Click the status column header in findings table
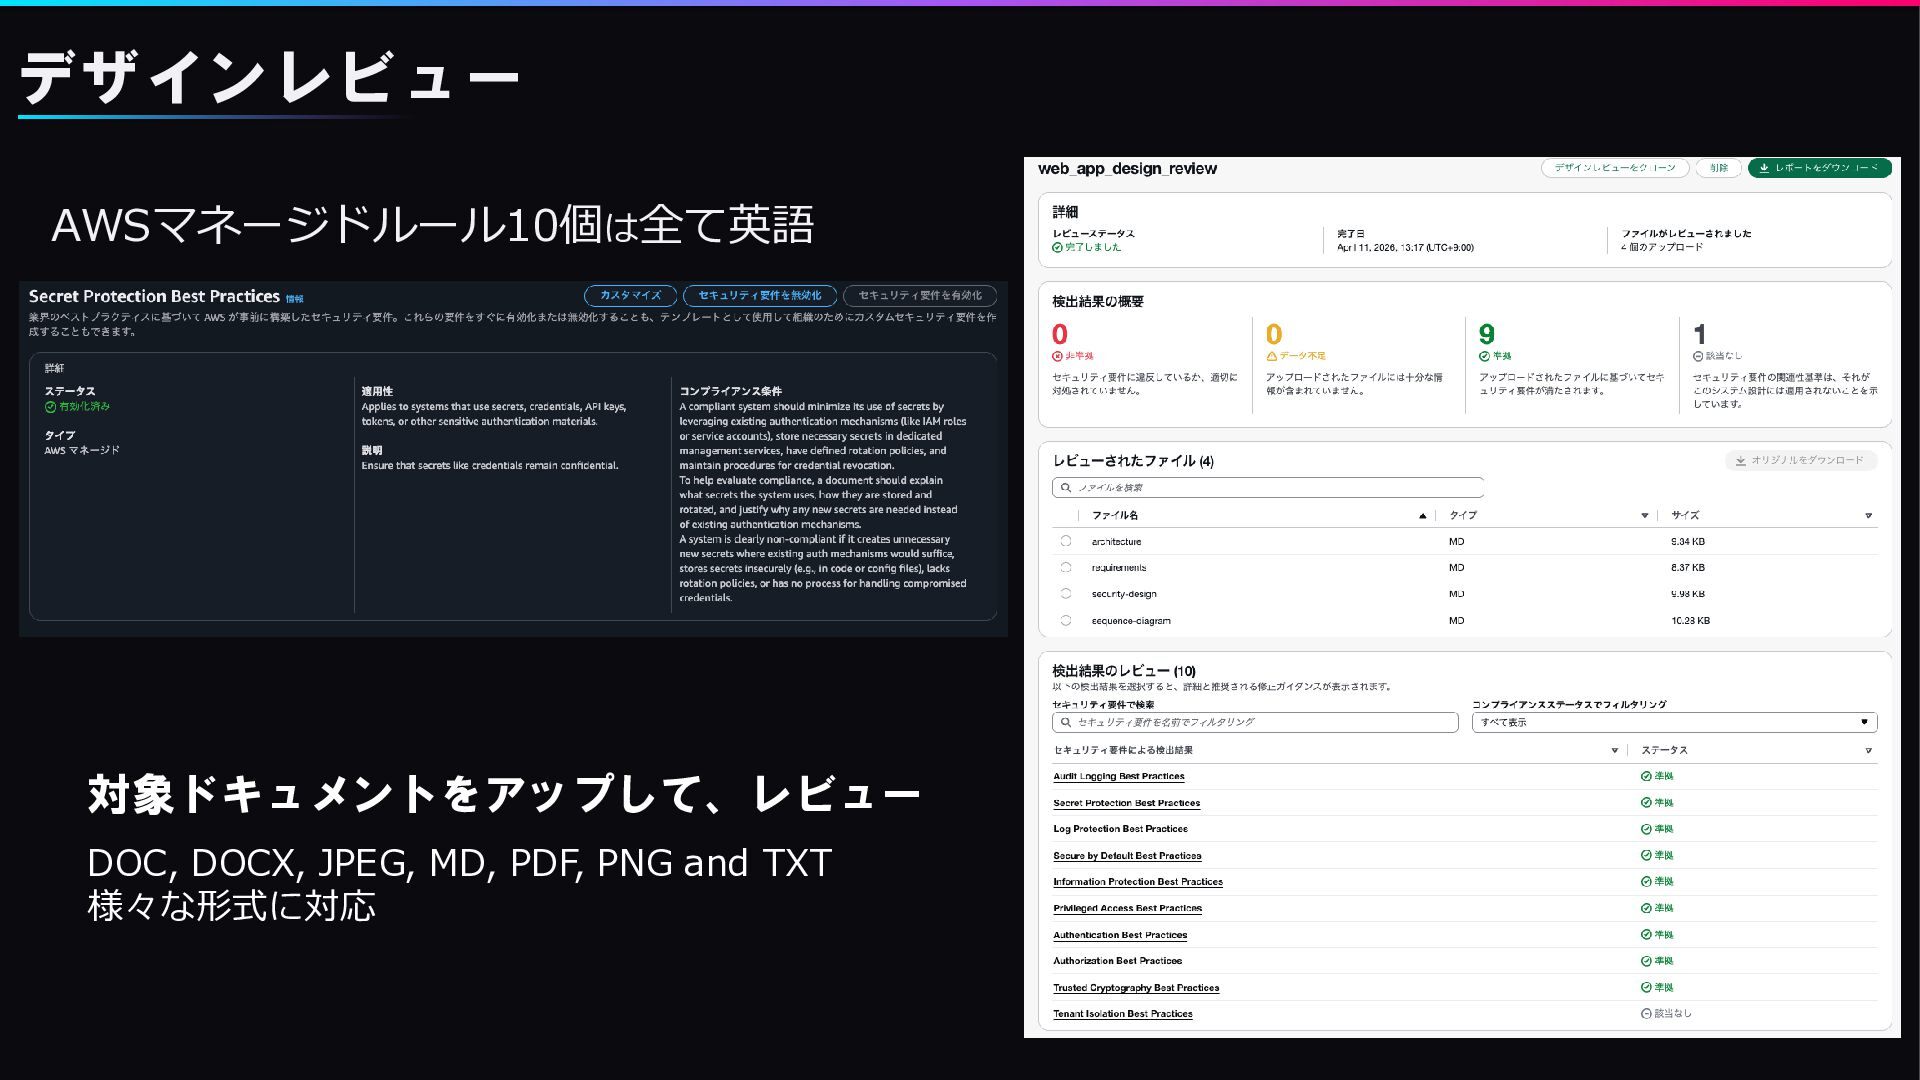The width and height of the screenshot is (1920, 1080). pyautogui.click(x=1664, y=750)
